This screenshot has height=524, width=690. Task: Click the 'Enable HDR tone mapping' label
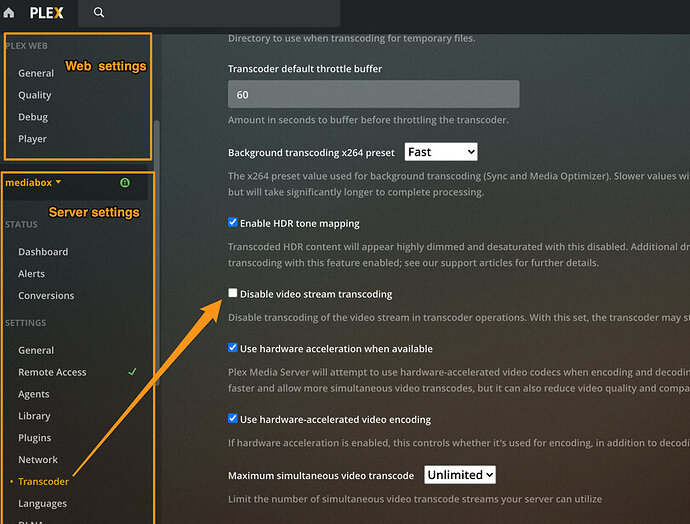tap(300, 224)
